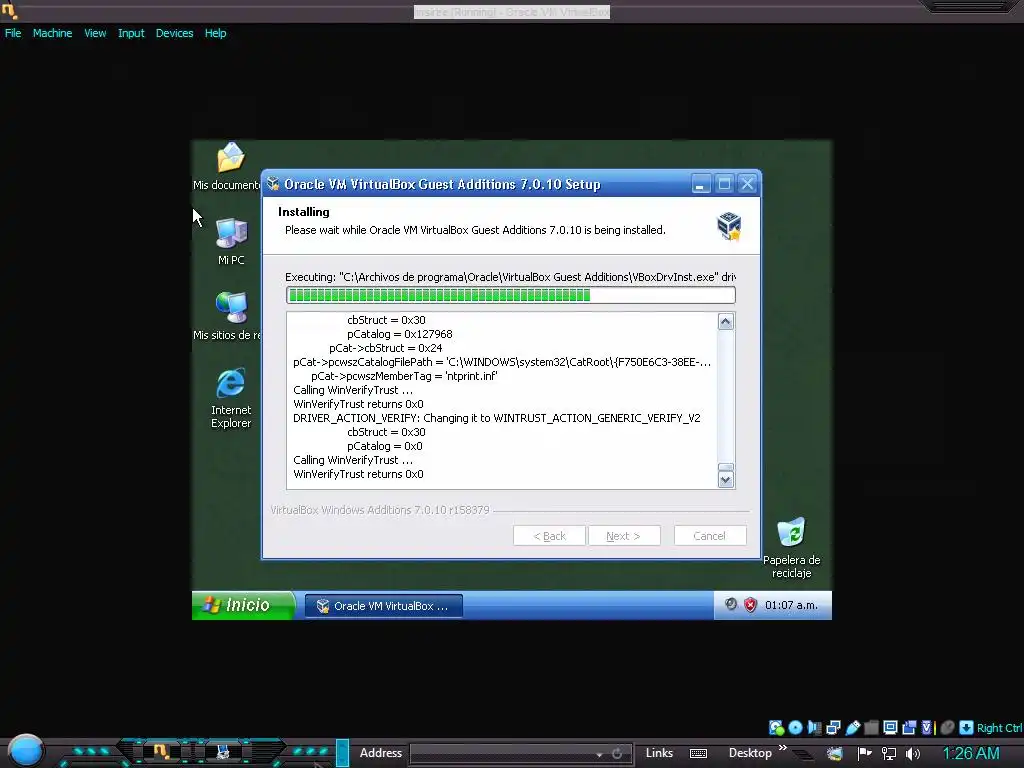Click the VirtualBox window title icon

9,9
